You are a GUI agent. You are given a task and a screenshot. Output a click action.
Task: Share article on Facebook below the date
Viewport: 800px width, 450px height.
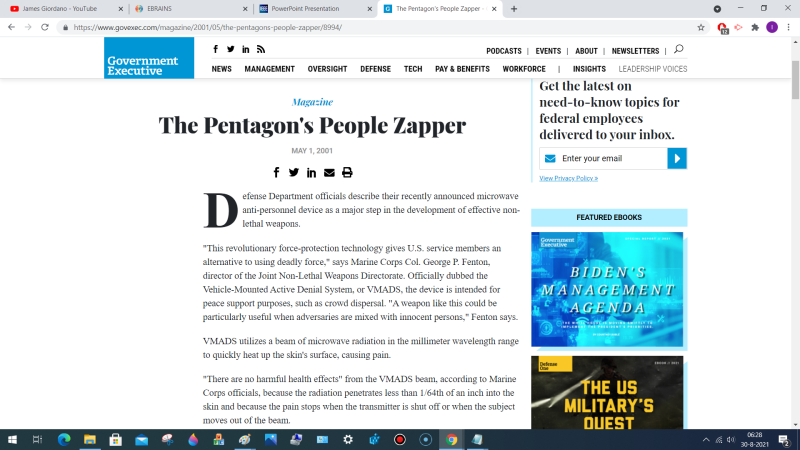click(276, 172)
